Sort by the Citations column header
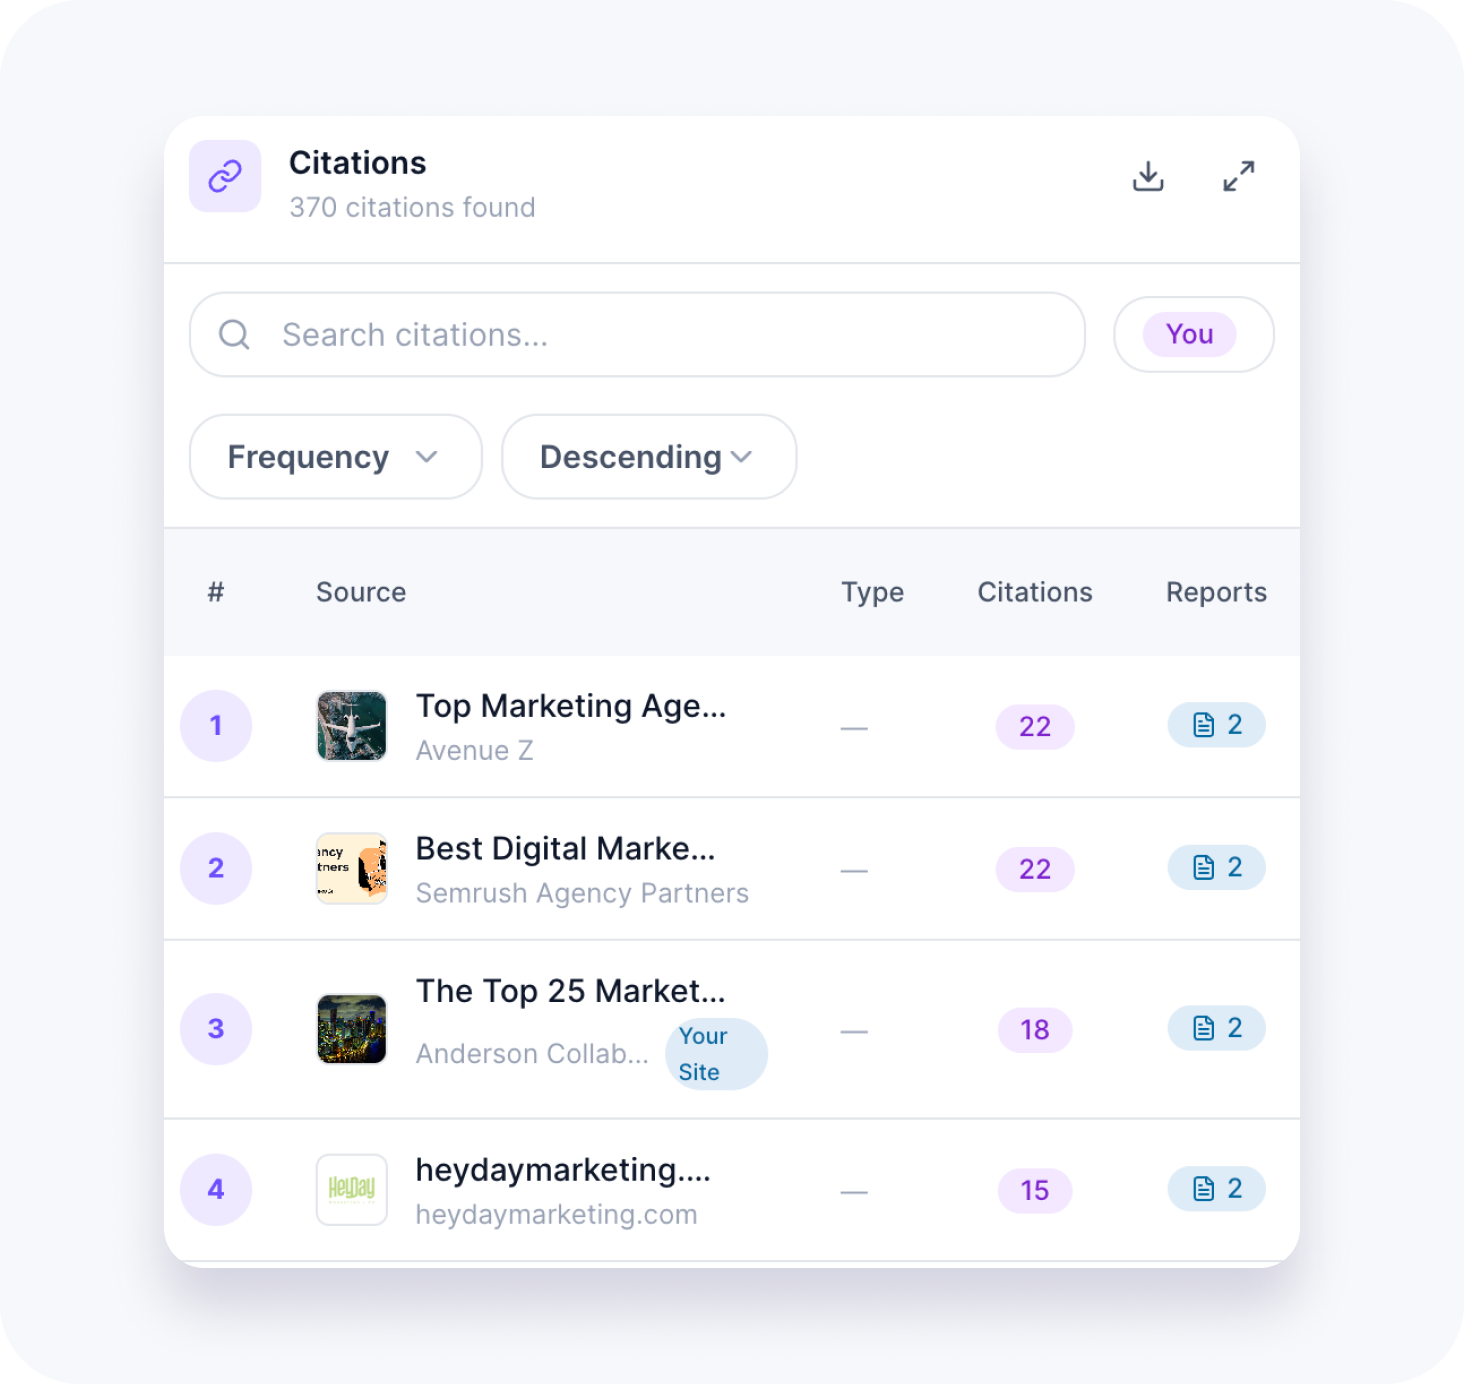 tap(1034, 592)
